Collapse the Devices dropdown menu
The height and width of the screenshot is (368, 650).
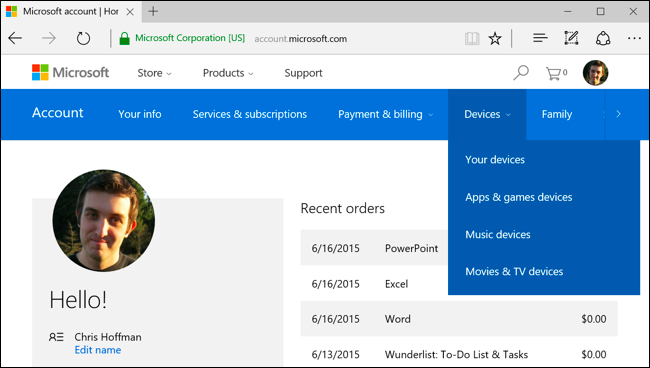pos(487,114)
